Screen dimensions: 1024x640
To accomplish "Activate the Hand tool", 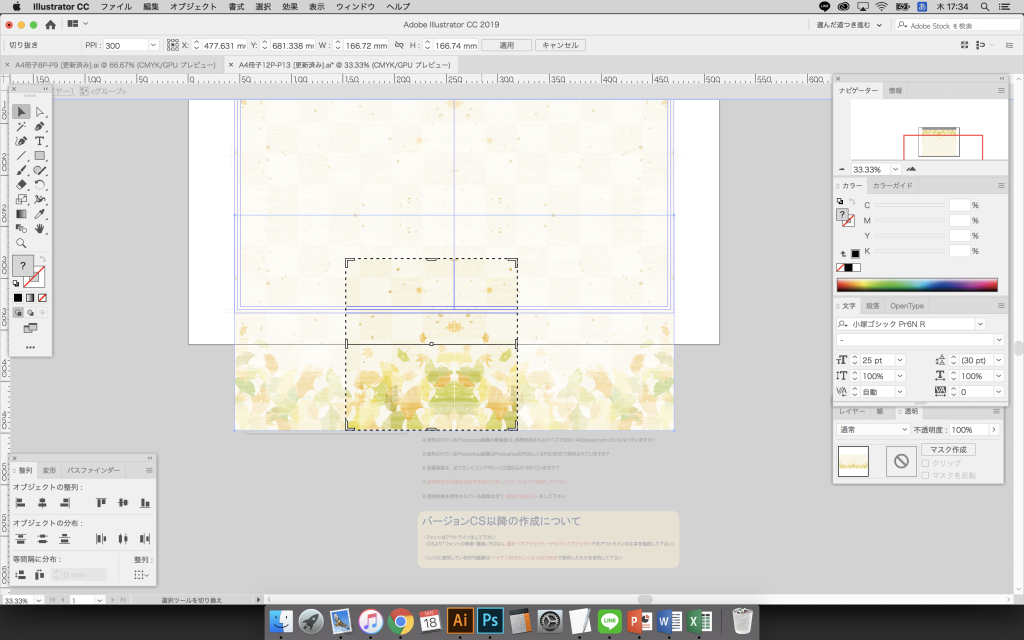I will (x=40, y=228).
